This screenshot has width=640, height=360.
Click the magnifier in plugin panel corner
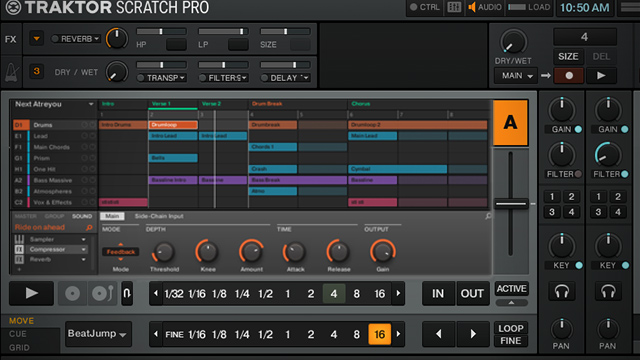(x=488, y=216)
